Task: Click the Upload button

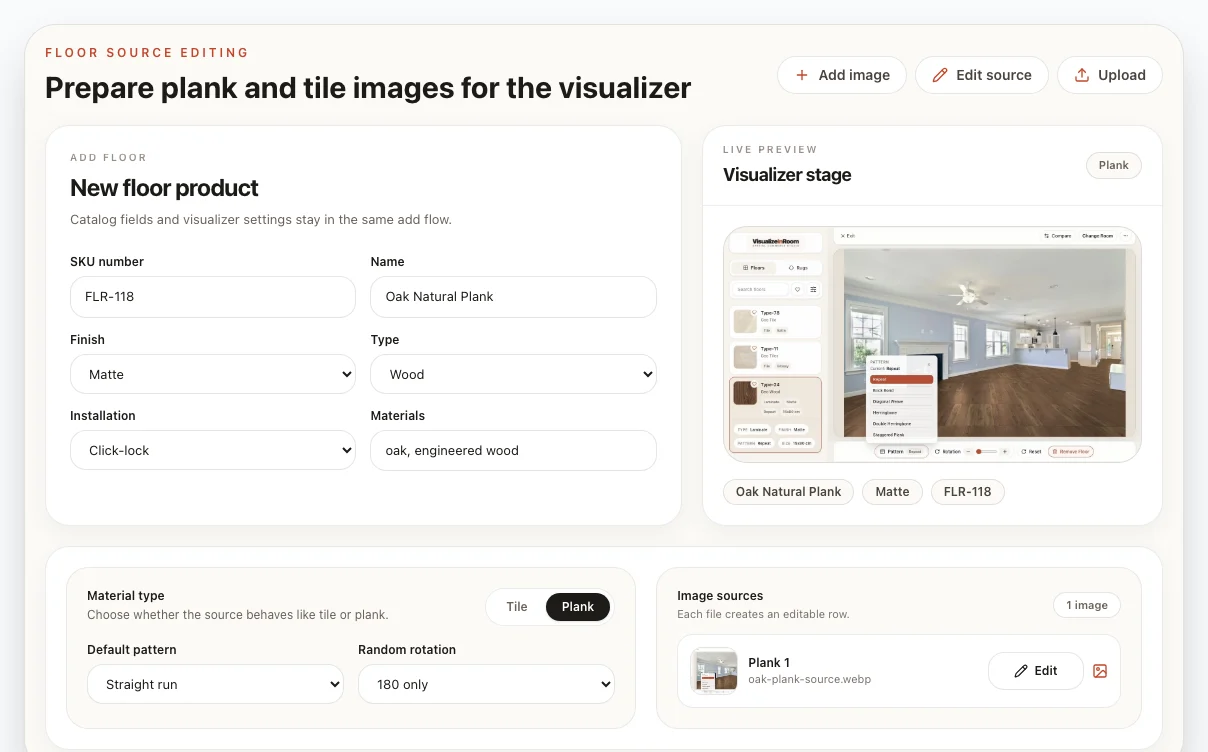Action: (x=1109, y=75)
